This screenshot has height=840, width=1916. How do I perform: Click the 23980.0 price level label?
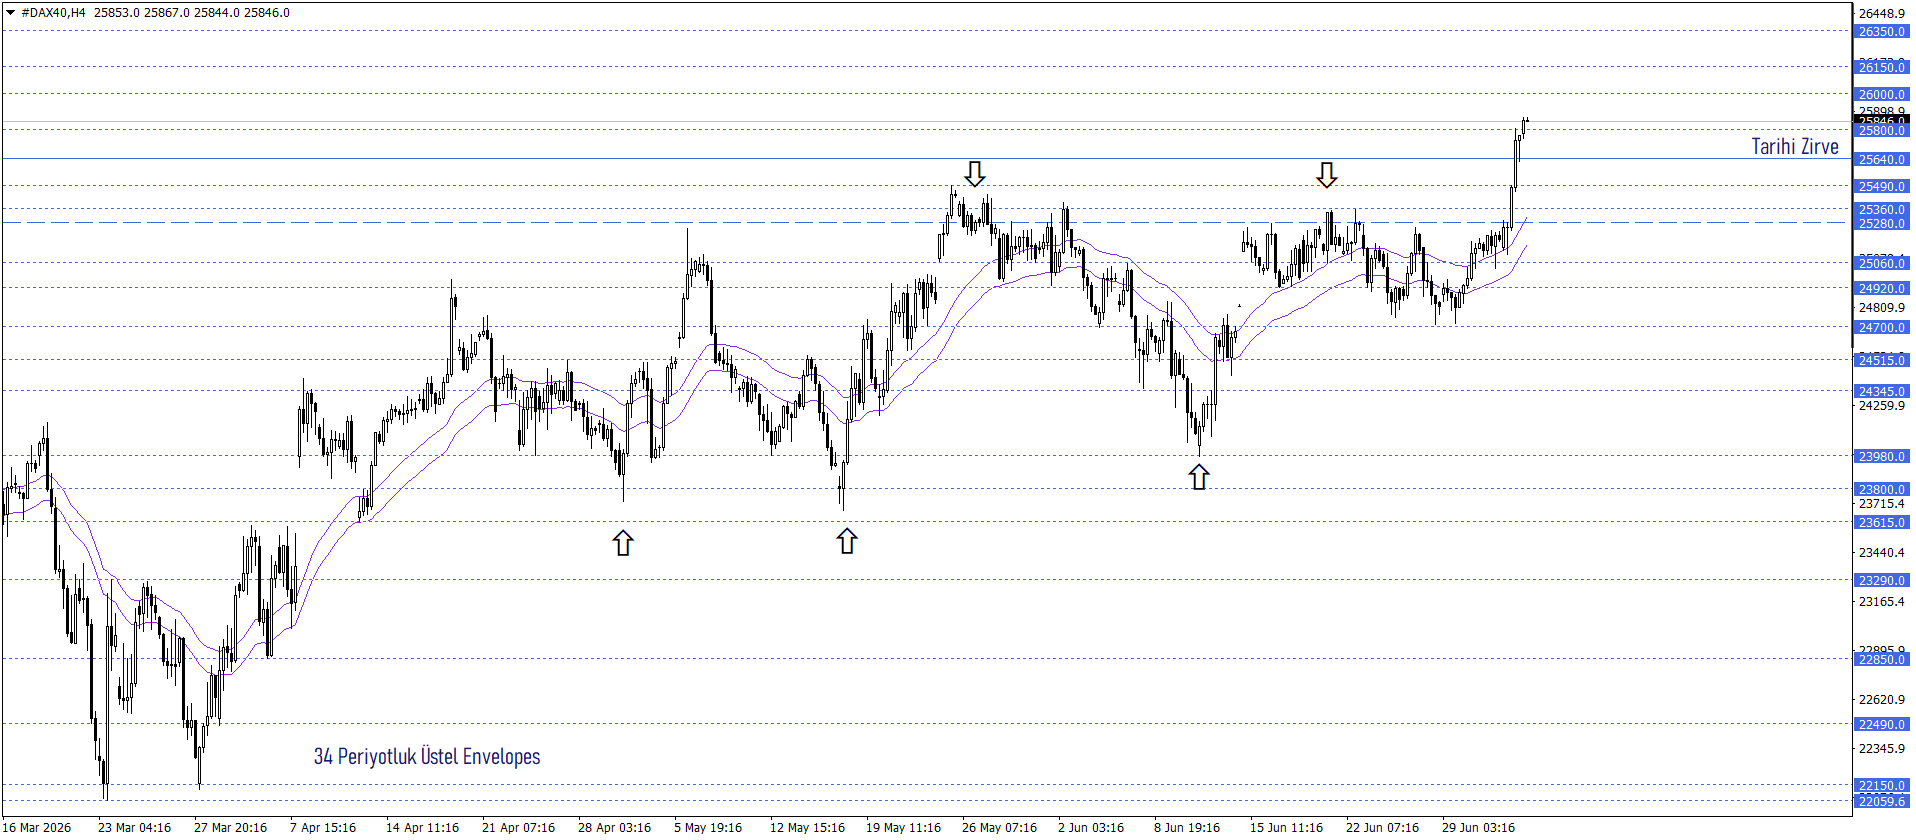point(1882,457)
